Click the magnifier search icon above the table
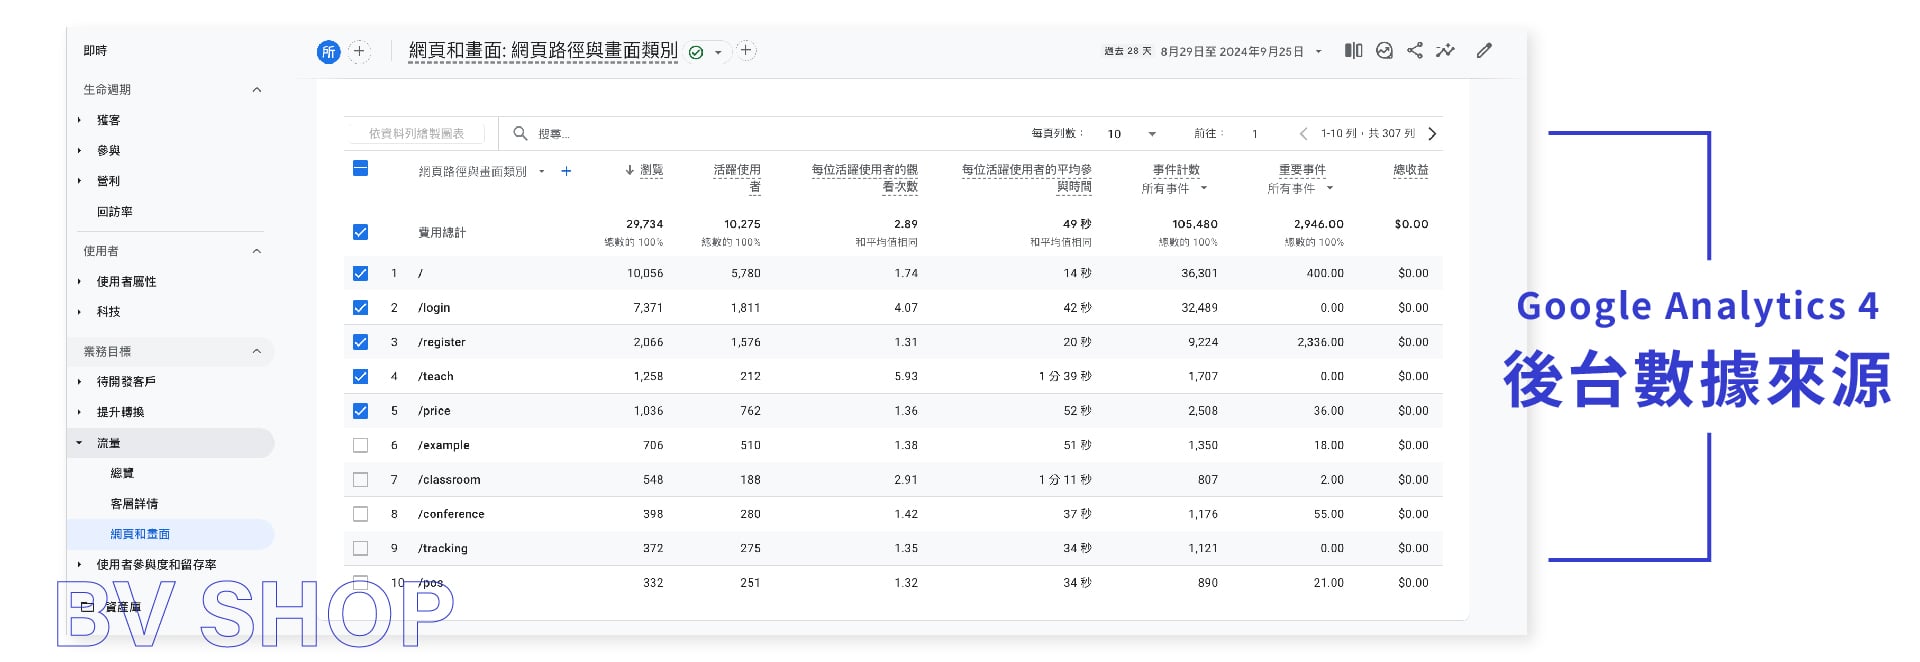 520,133
